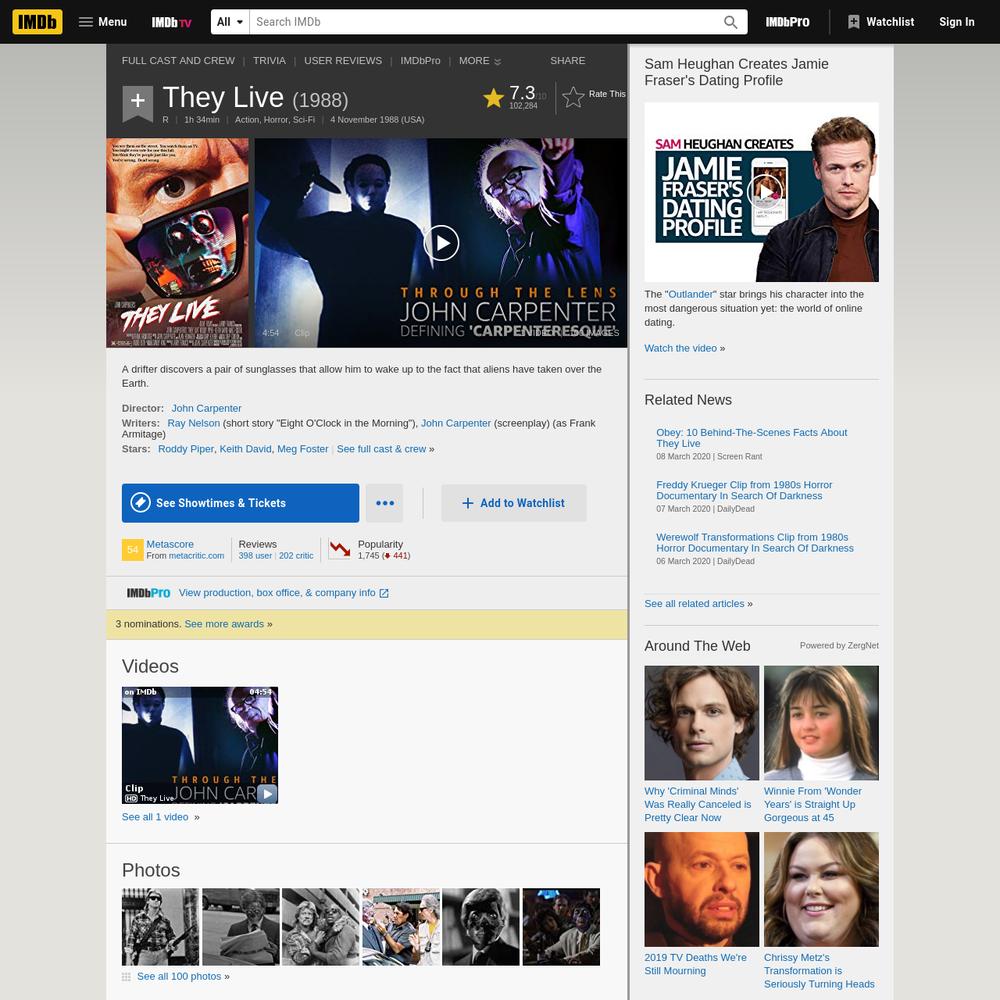1000x1000 pixels.
Task: Open the Criminal Minds article thumbnail
Action: point(702,723)
